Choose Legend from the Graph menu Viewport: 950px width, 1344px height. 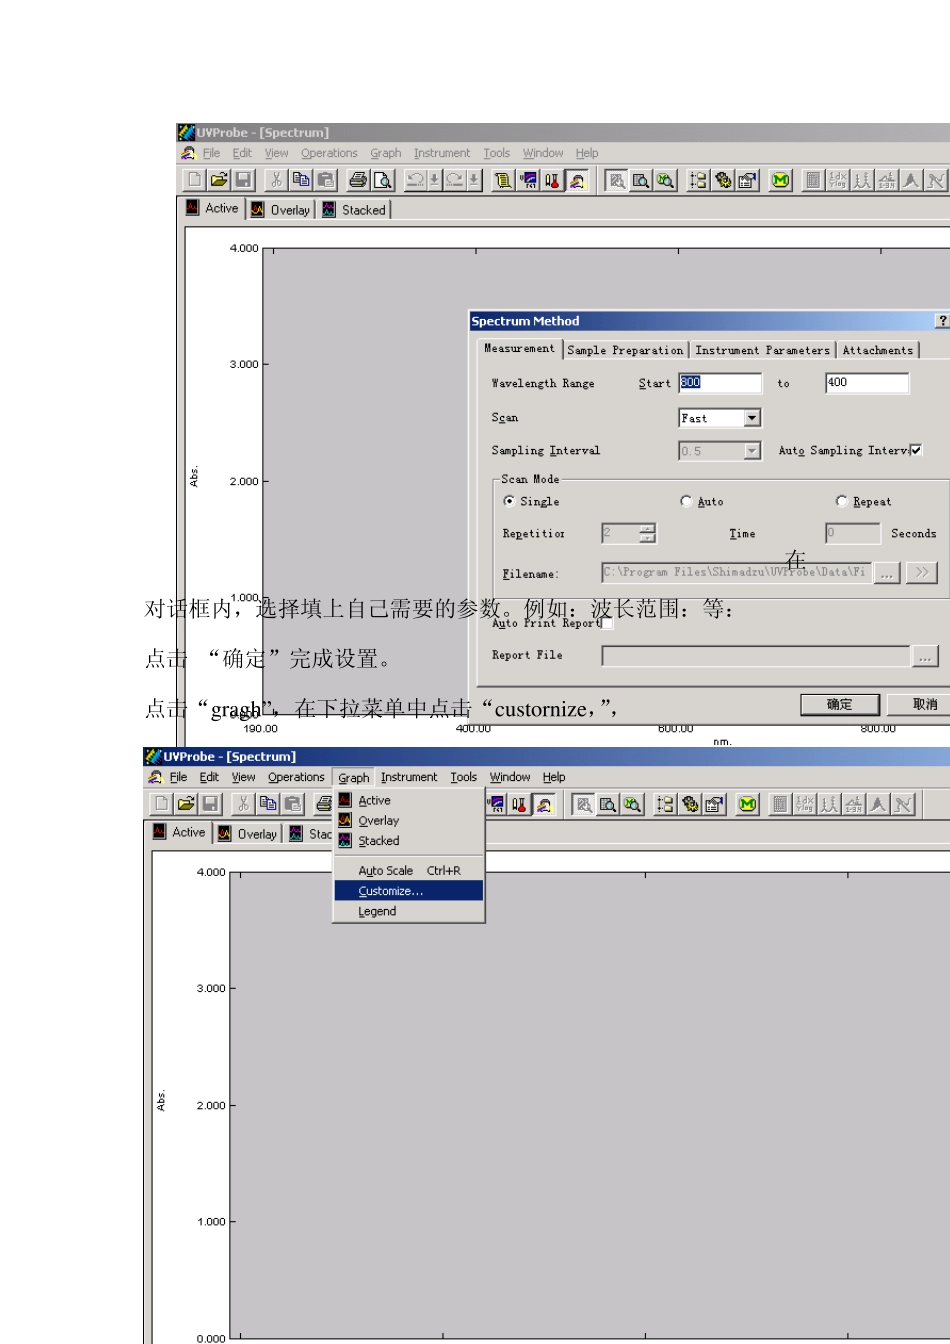coord(408,911)
